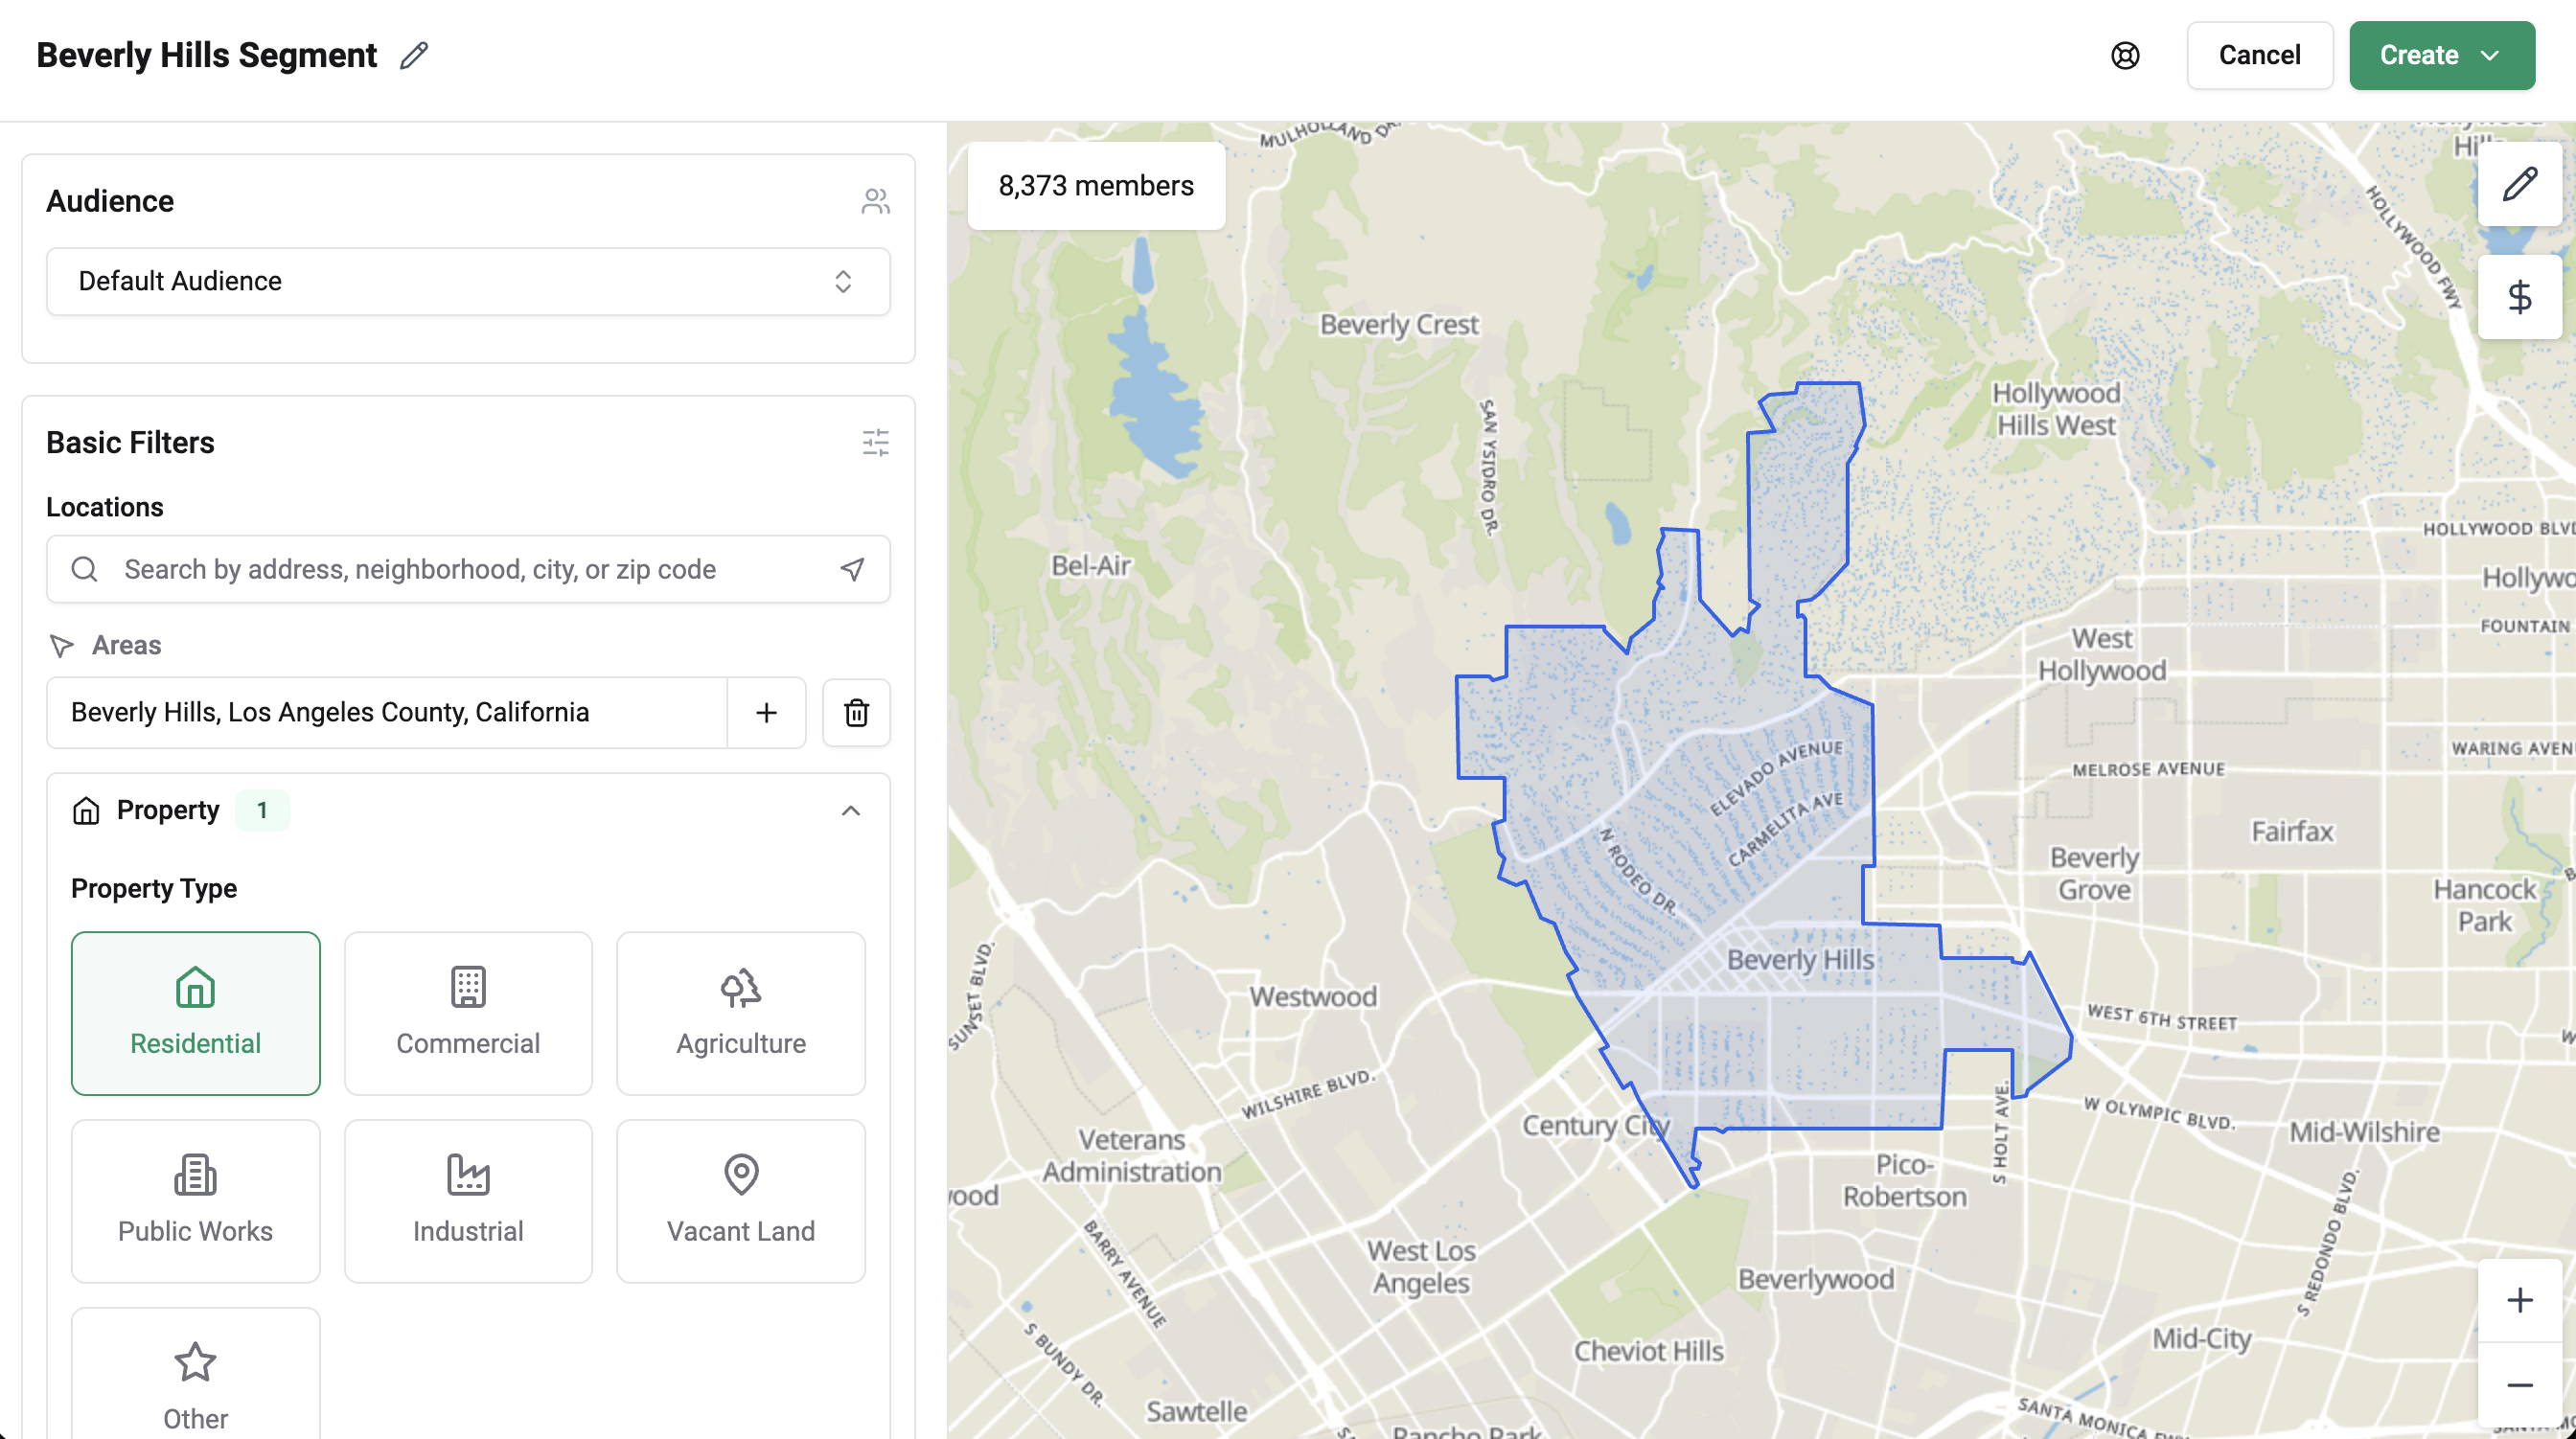Click the Audience people icon
This screenshot has height=1439, width=2576.
click(875, 201)
